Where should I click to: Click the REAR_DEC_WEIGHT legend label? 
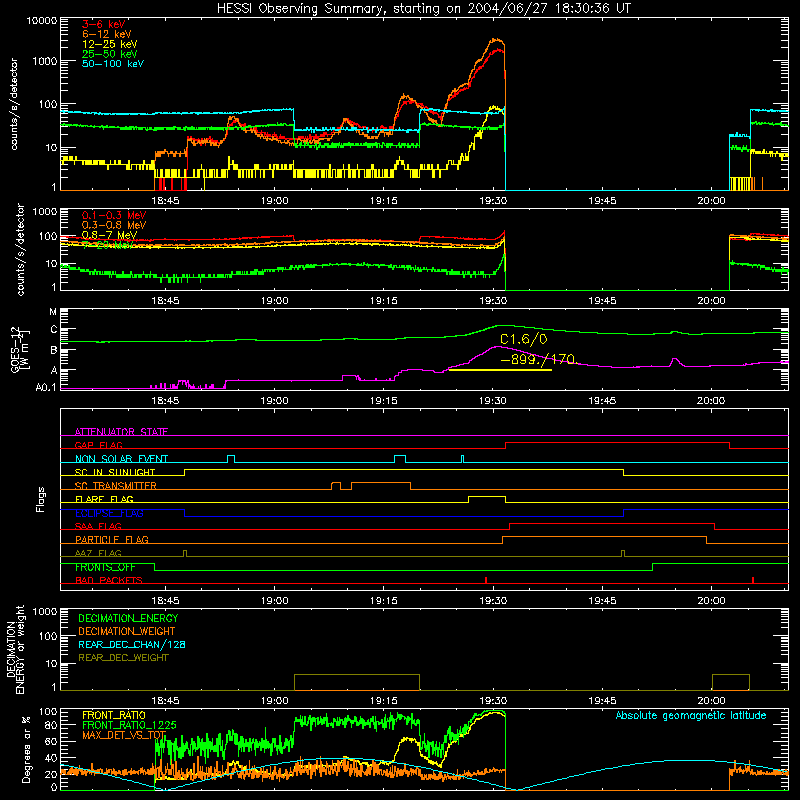point(123,658)
